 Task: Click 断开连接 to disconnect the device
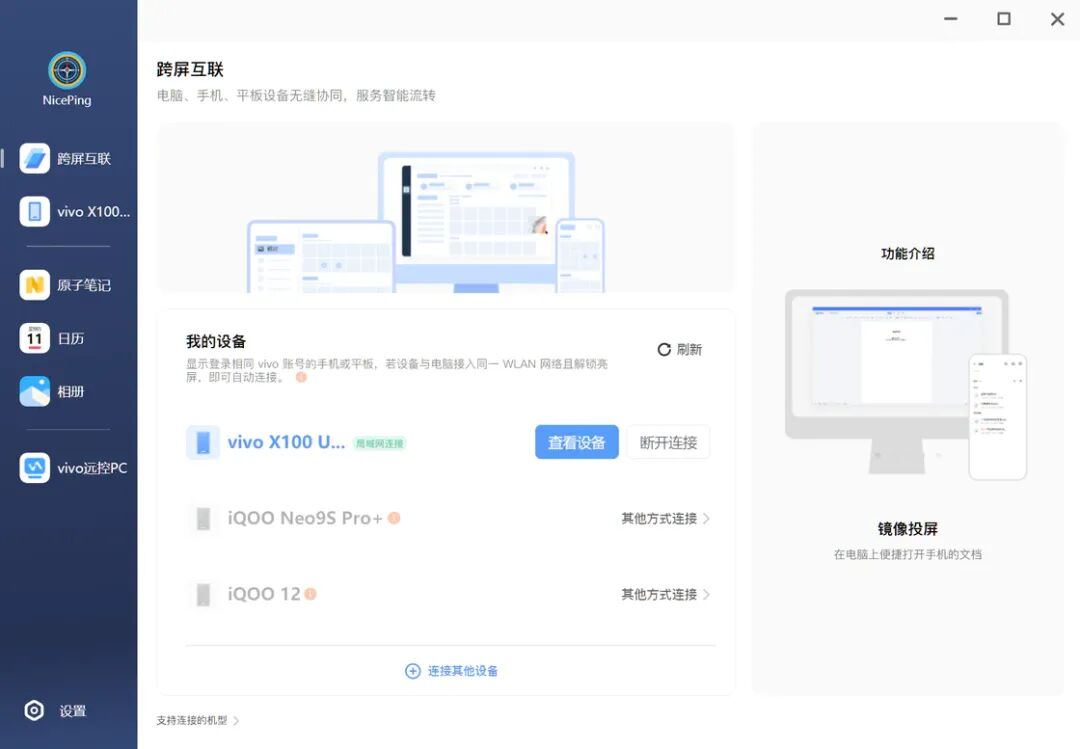pos(668,442)
